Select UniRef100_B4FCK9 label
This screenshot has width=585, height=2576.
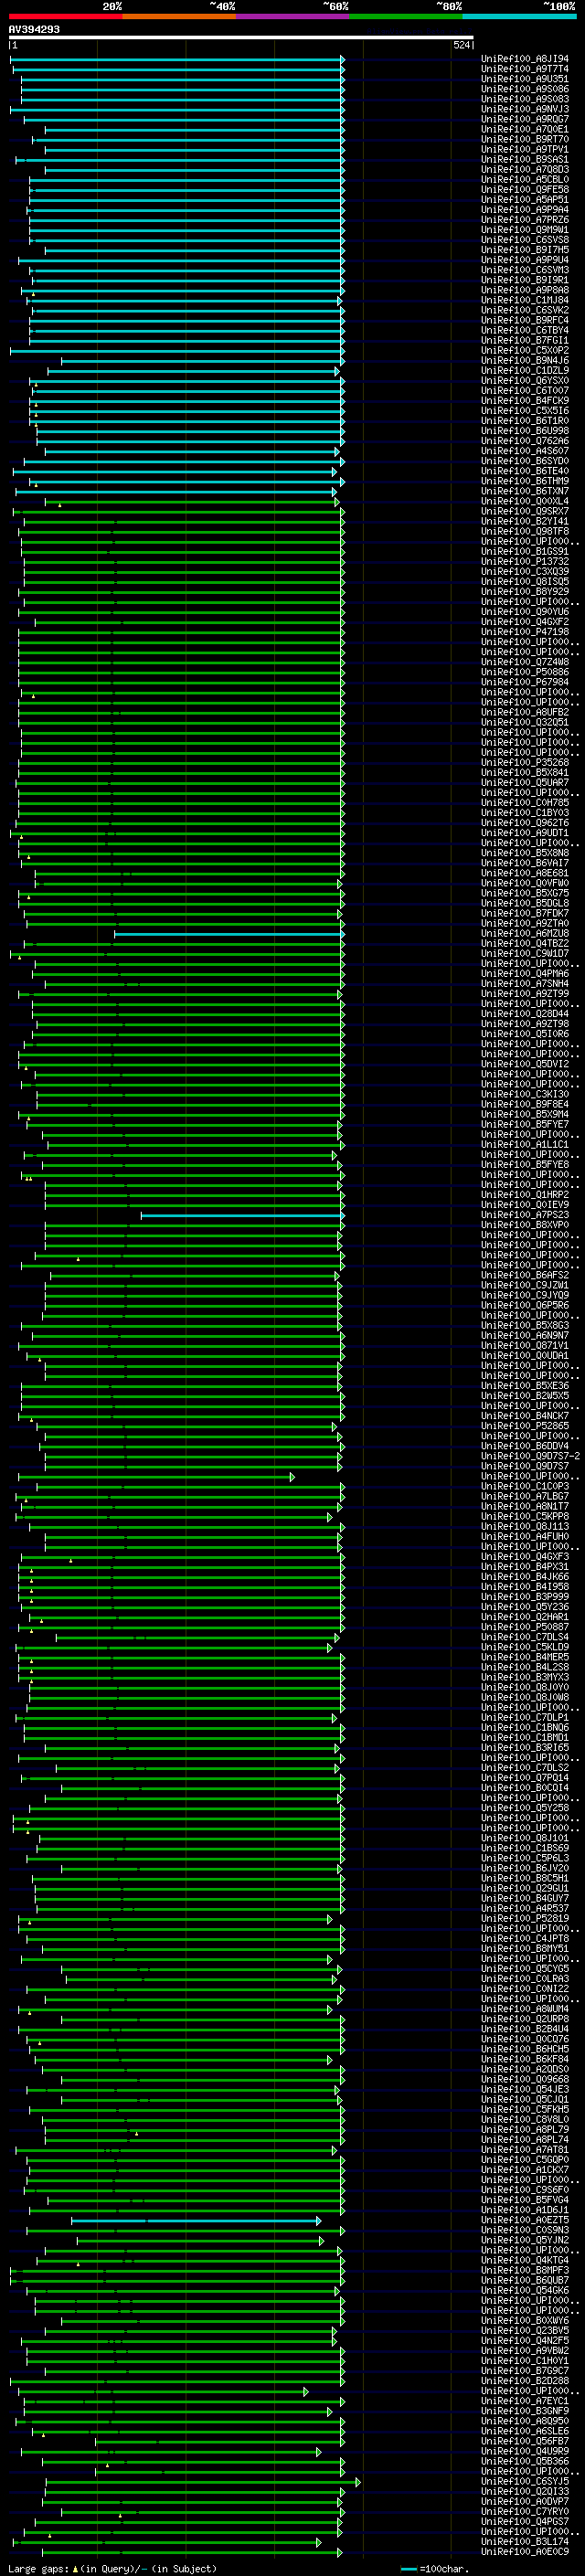click(525, 400)
